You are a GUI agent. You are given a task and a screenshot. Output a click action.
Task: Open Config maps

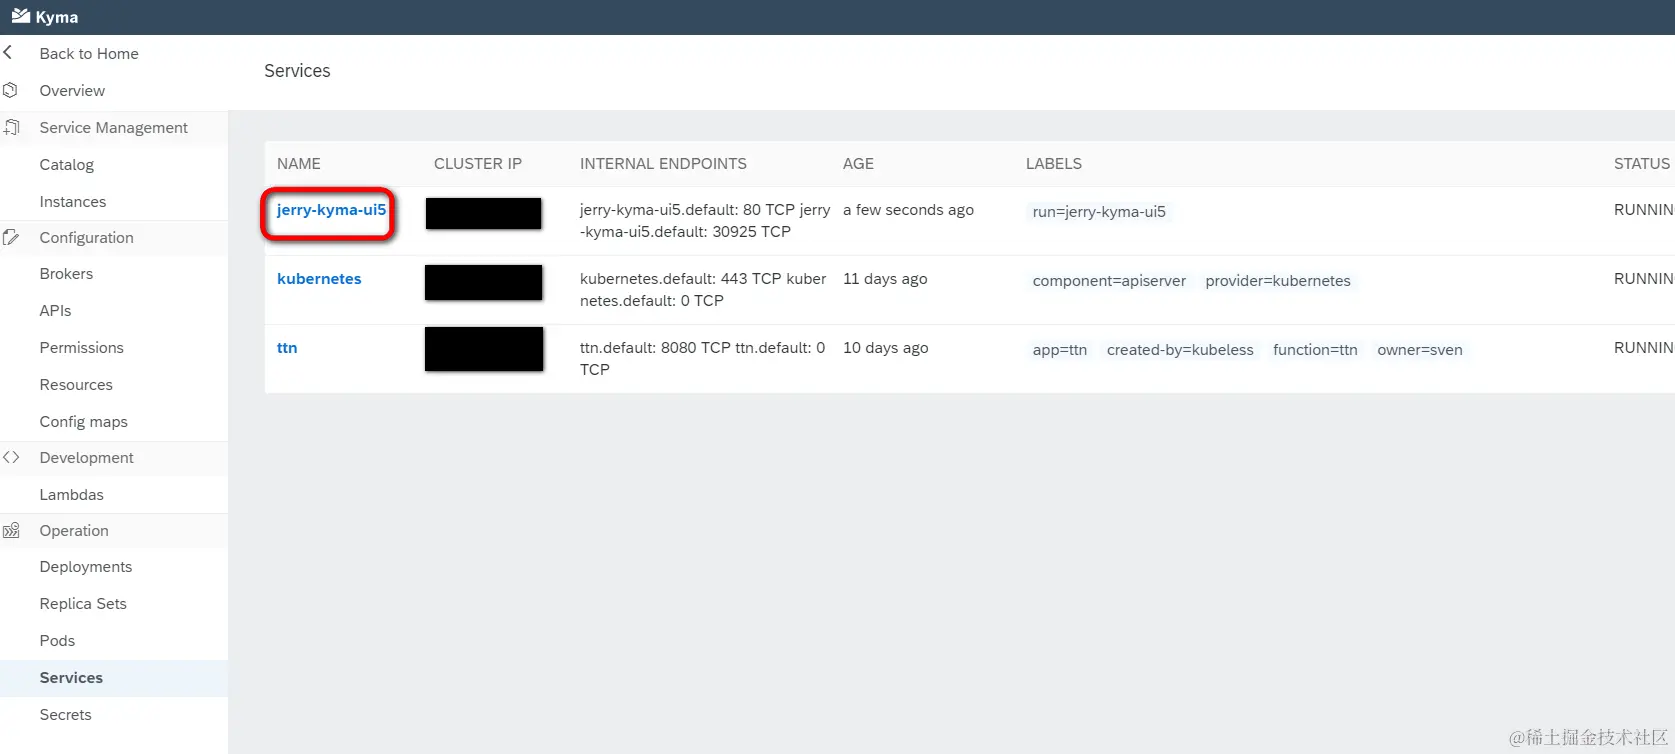pyautogui.click(x=84, y=422)
